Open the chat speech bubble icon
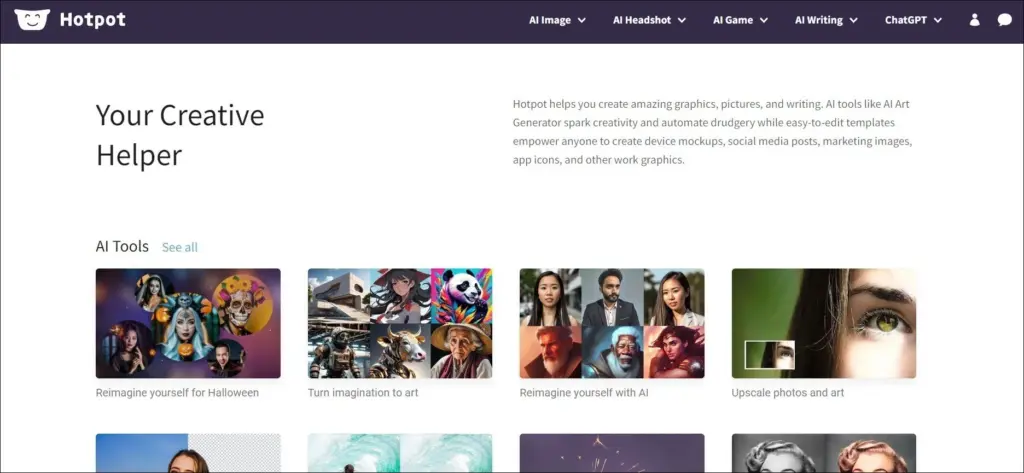This screenshot has height=473, width=1024. coord(1004,20)
